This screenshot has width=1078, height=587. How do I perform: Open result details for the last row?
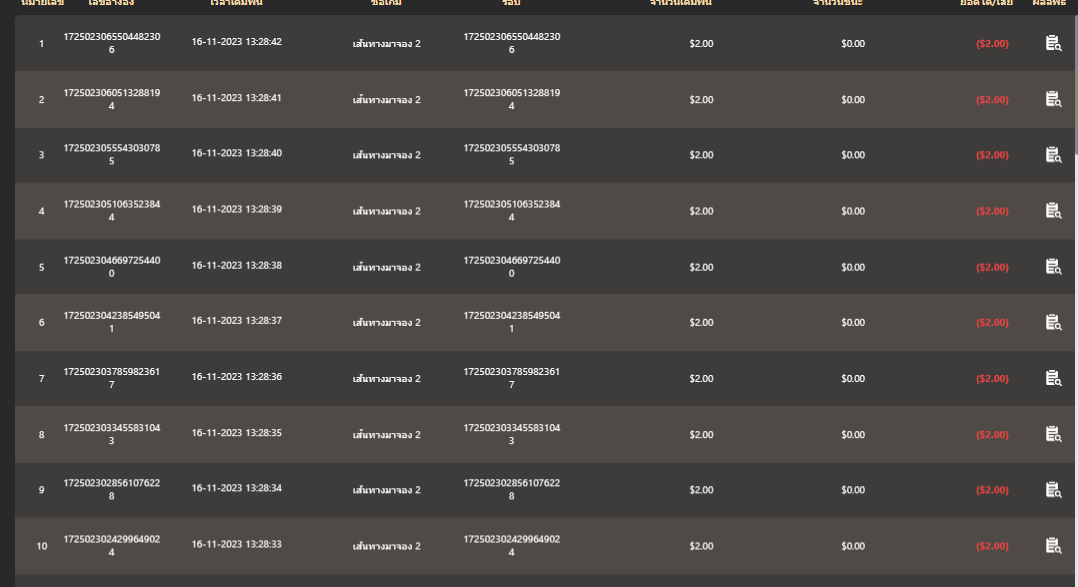[1052, 546]
